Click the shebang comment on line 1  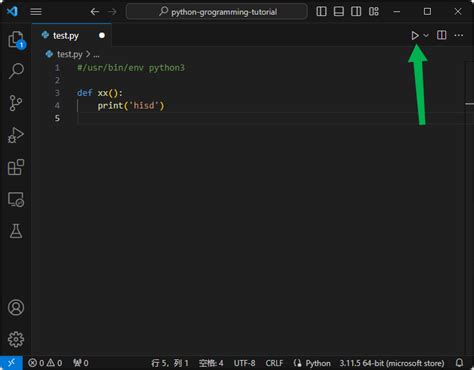tap(131, 68)
